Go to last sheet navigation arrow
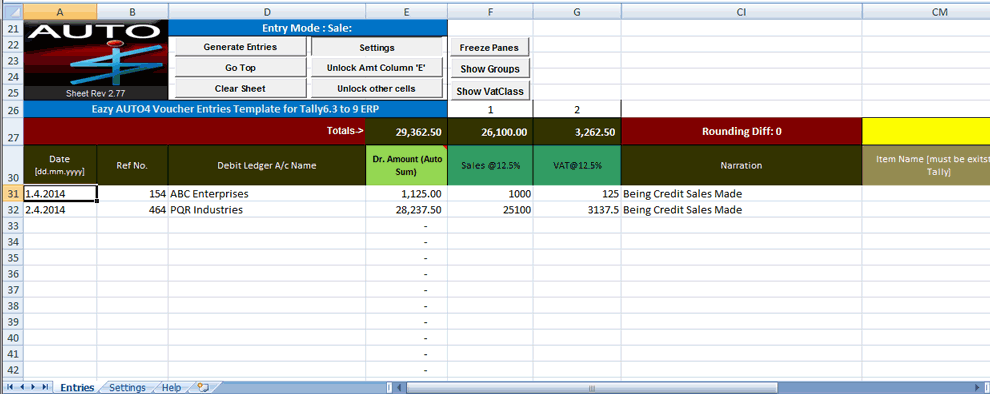Viewport: 990px width, 394px height. click(44, 387)
